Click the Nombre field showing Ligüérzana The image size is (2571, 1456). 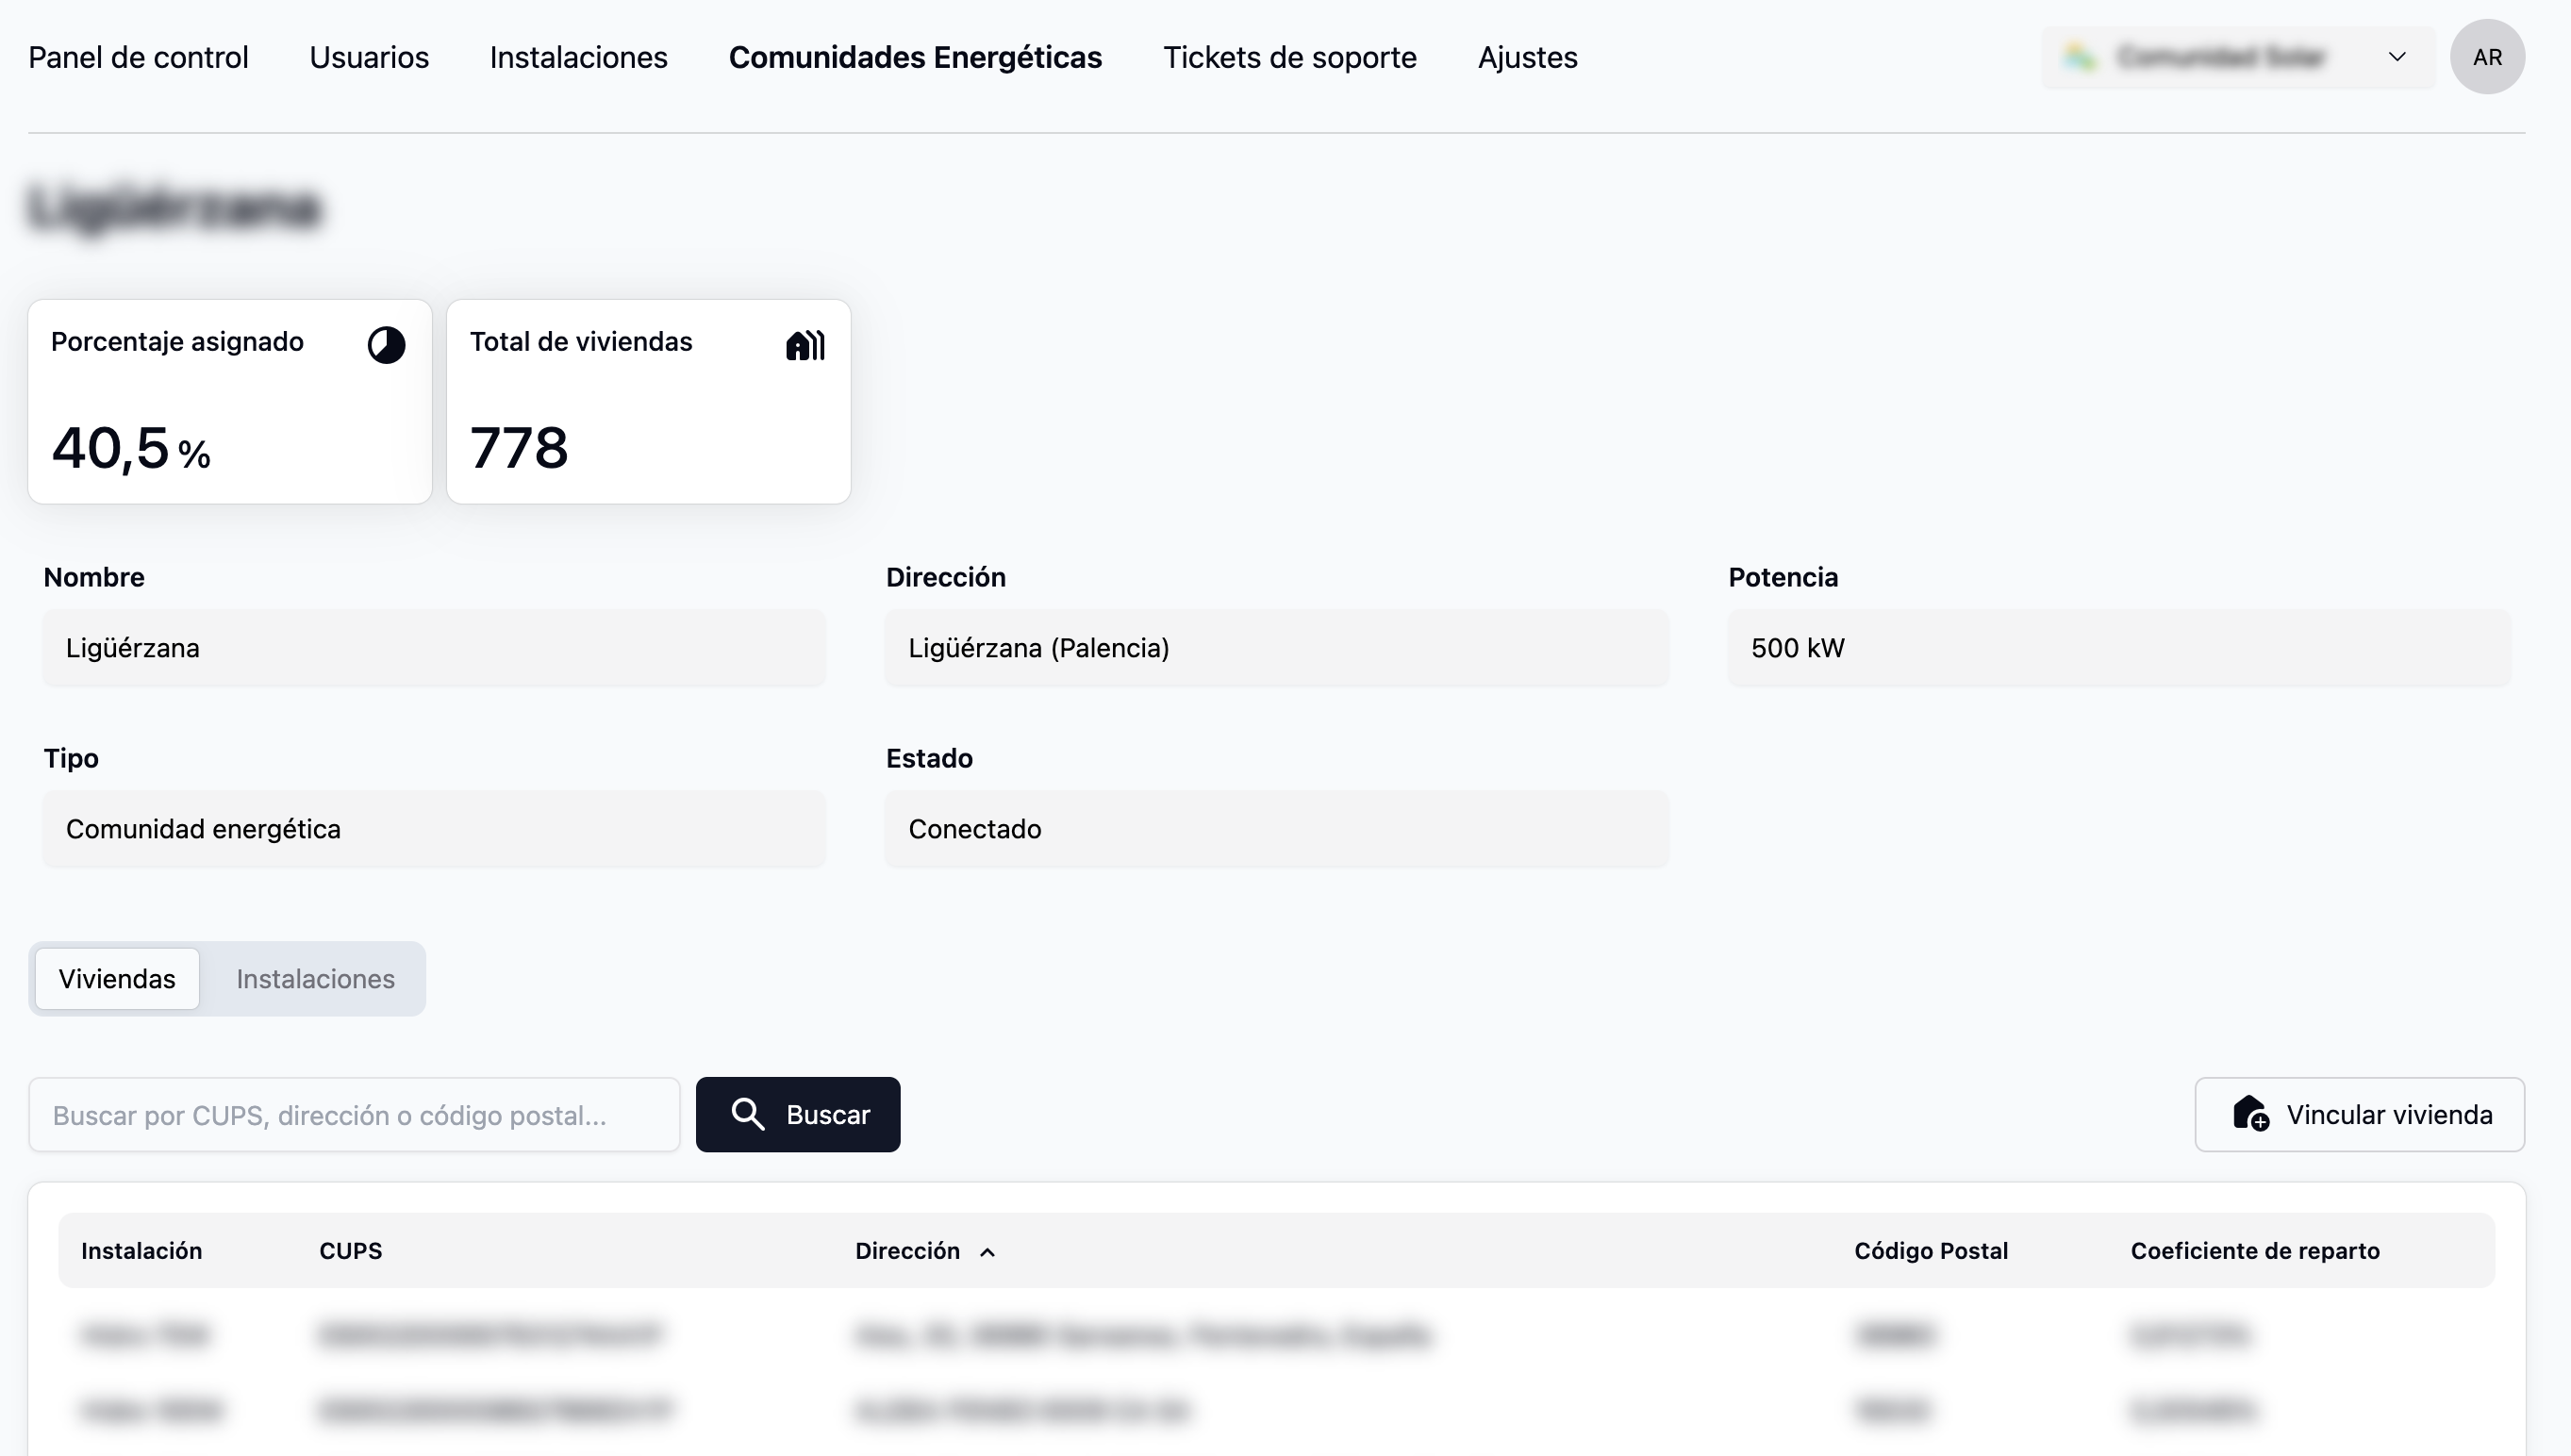tap(434, 648)
